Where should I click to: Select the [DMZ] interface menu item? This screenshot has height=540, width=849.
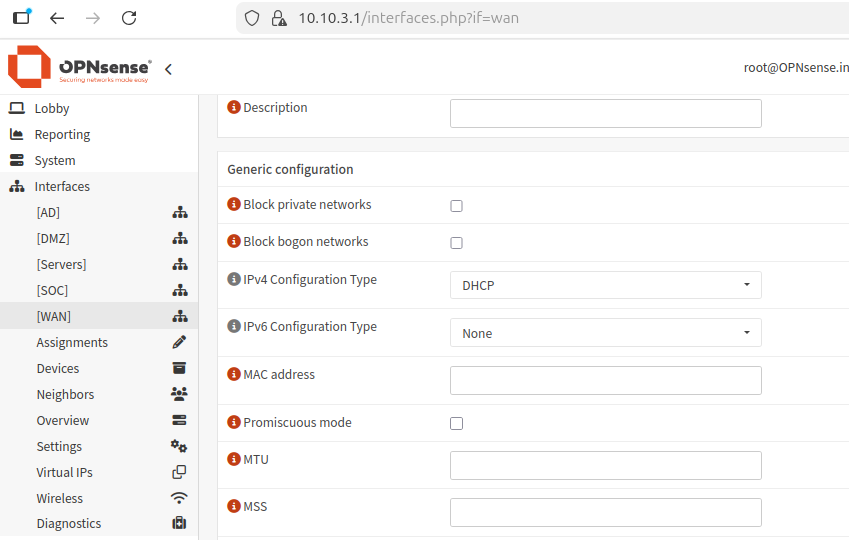coord(53,239)
